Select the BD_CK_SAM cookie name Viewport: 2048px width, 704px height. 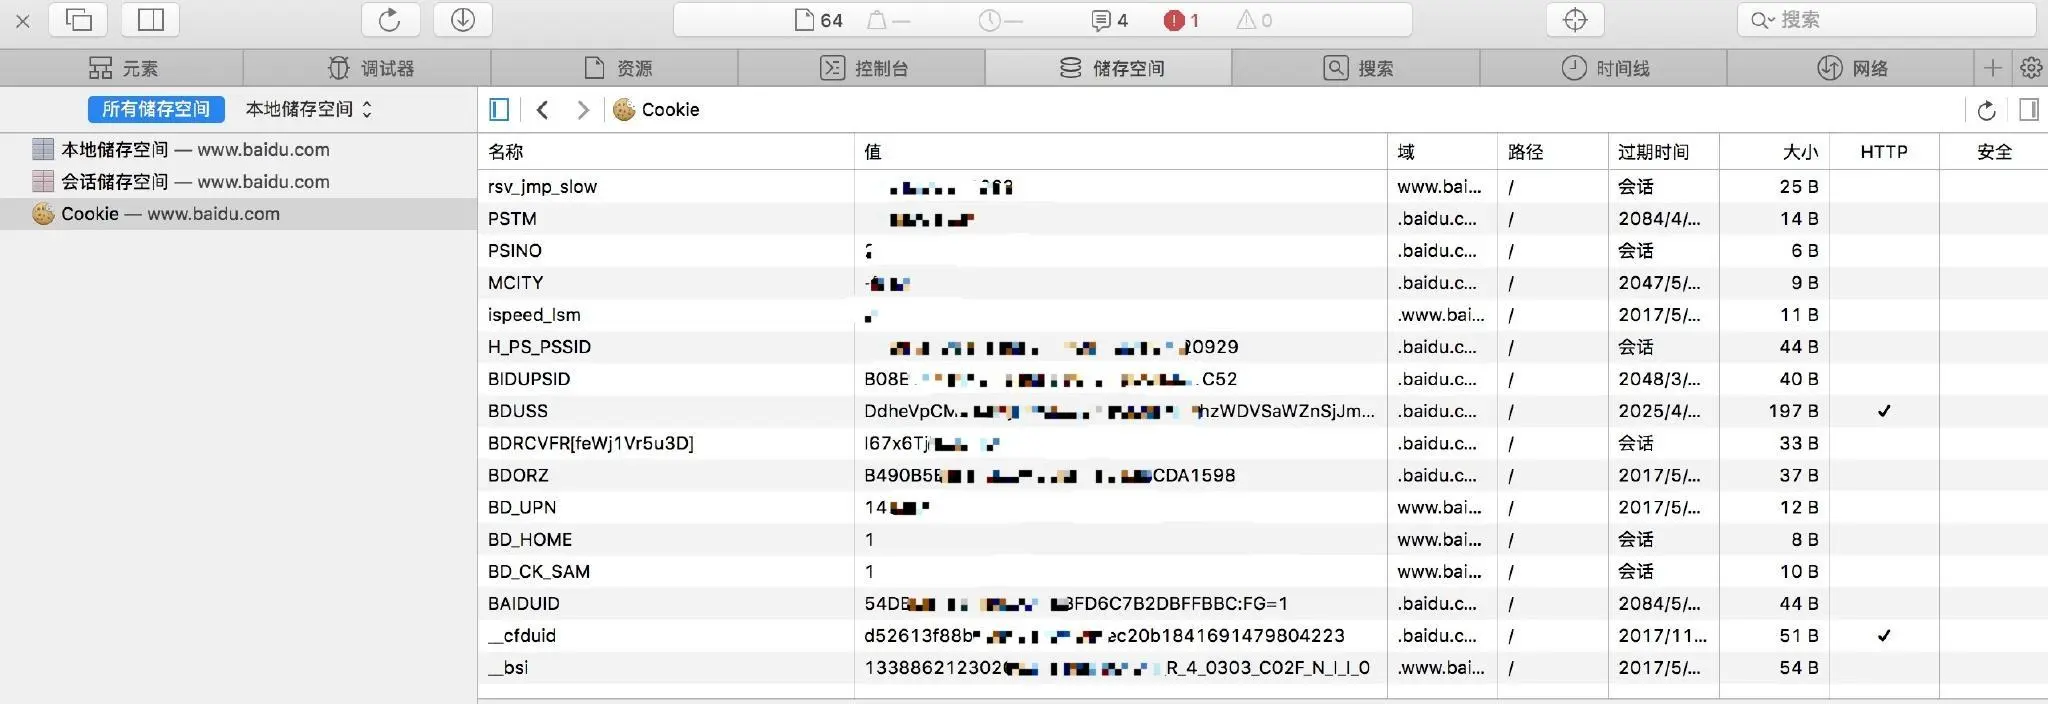coord(539,571)
